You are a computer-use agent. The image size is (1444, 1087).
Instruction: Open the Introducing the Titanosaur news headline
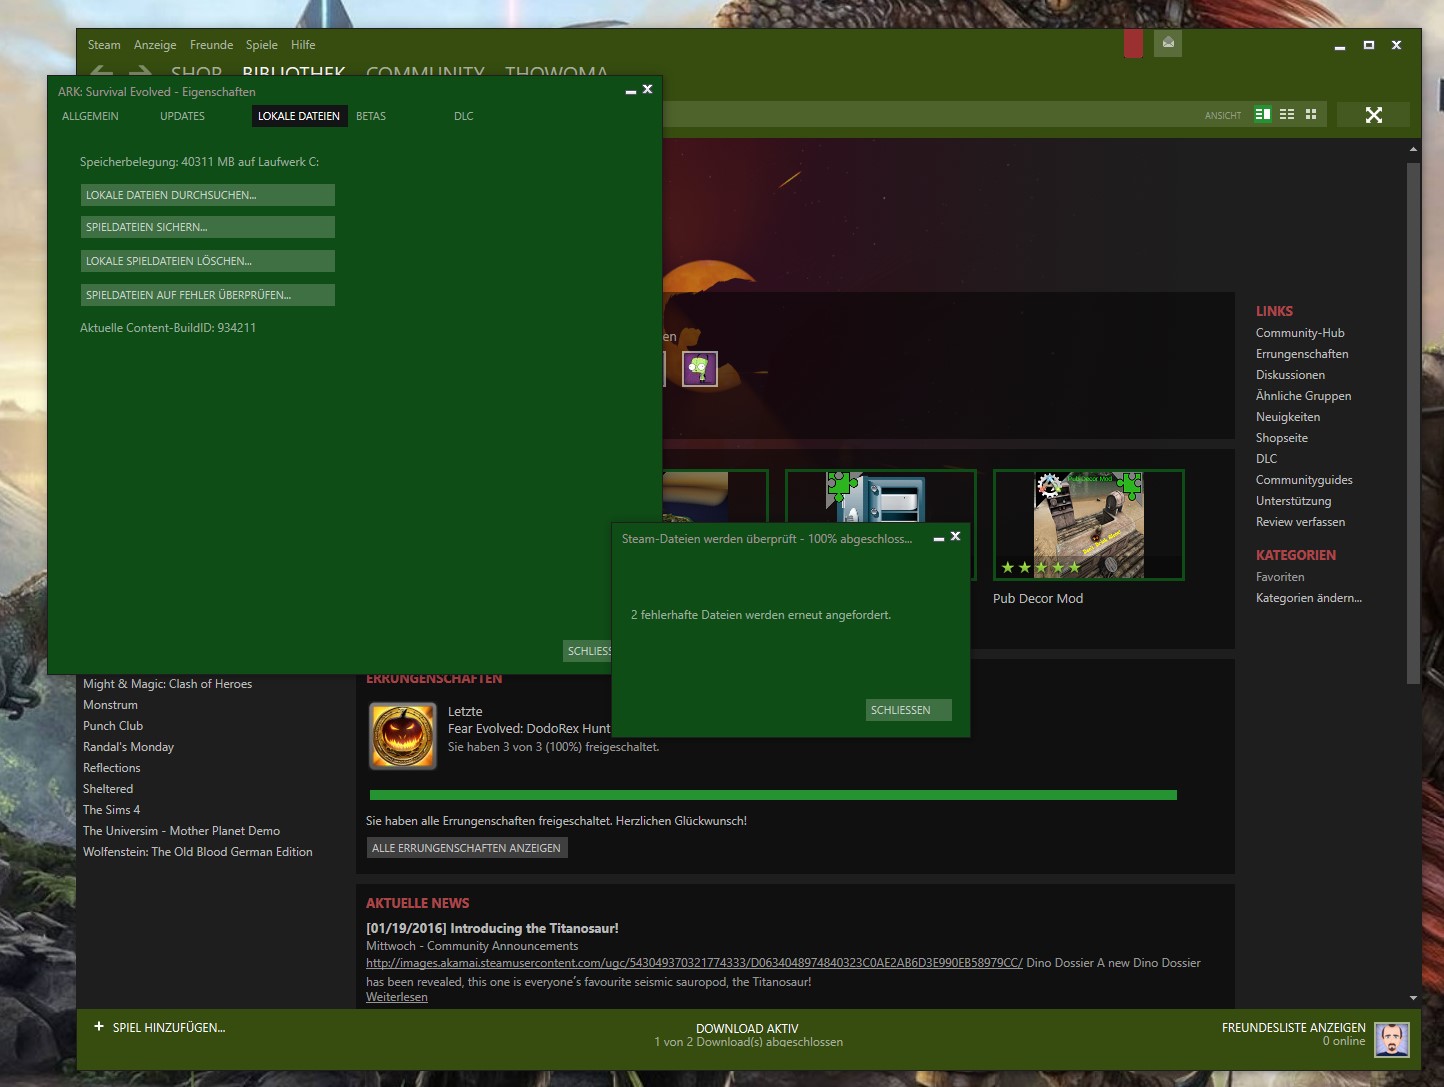(492, 928)
